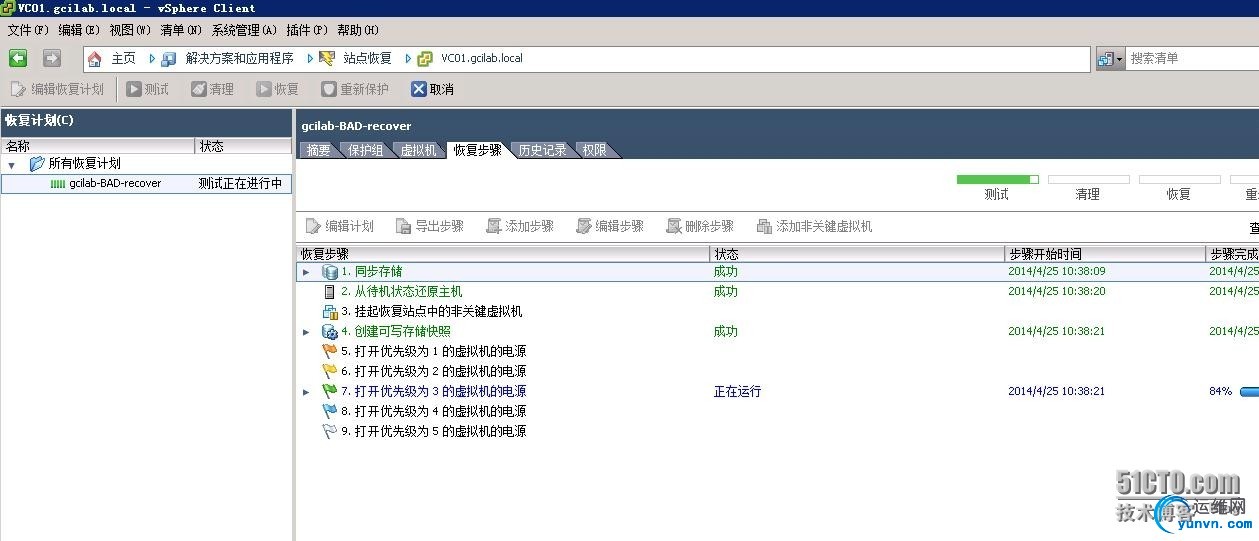The width and height of the screenshot is (1259, 541).
Task: Switch to the 权限 tab
Action: [x=595, y=150]
